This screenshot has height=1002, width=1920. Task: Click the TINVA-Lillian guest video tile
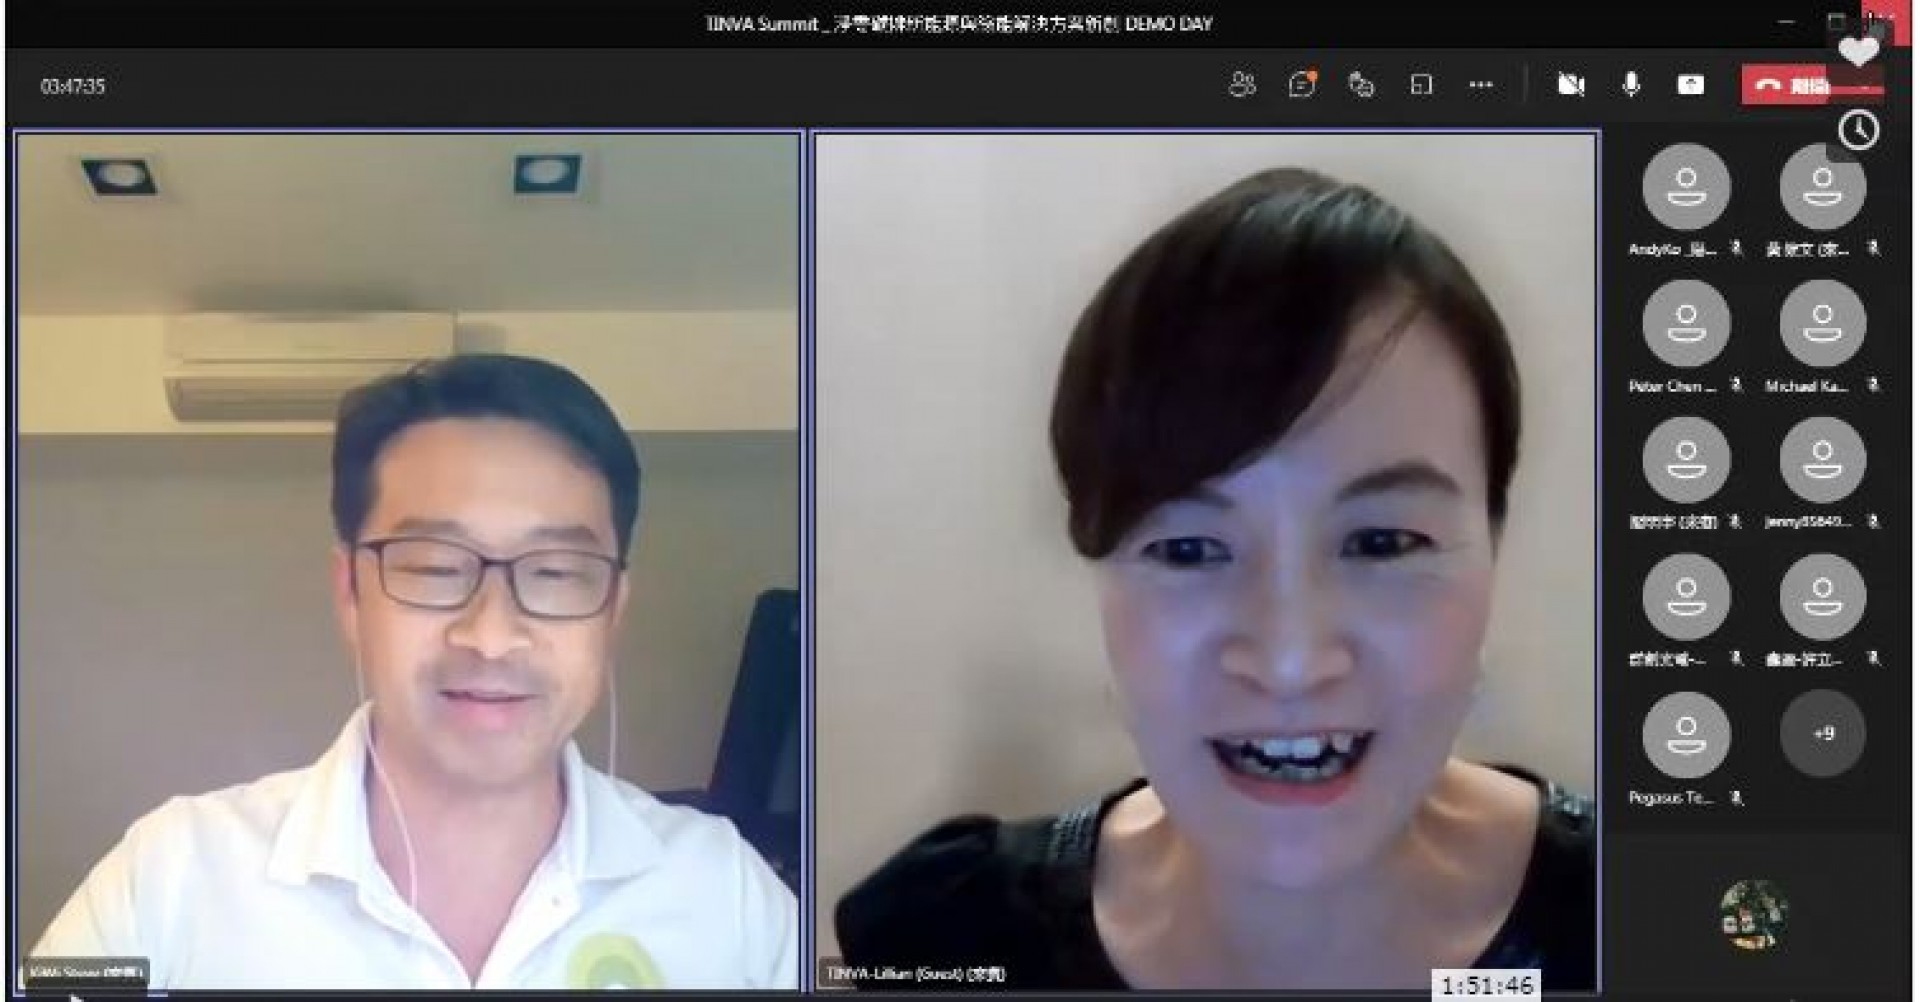tap(1205, 560)
